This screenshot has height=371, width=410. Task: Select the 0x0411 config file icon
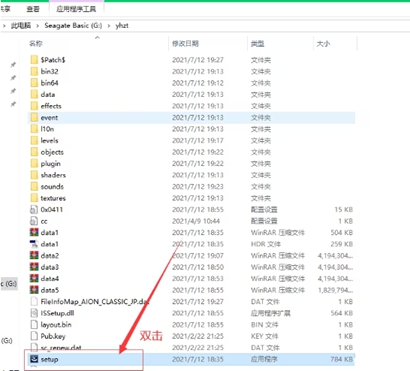click(34, 209)
